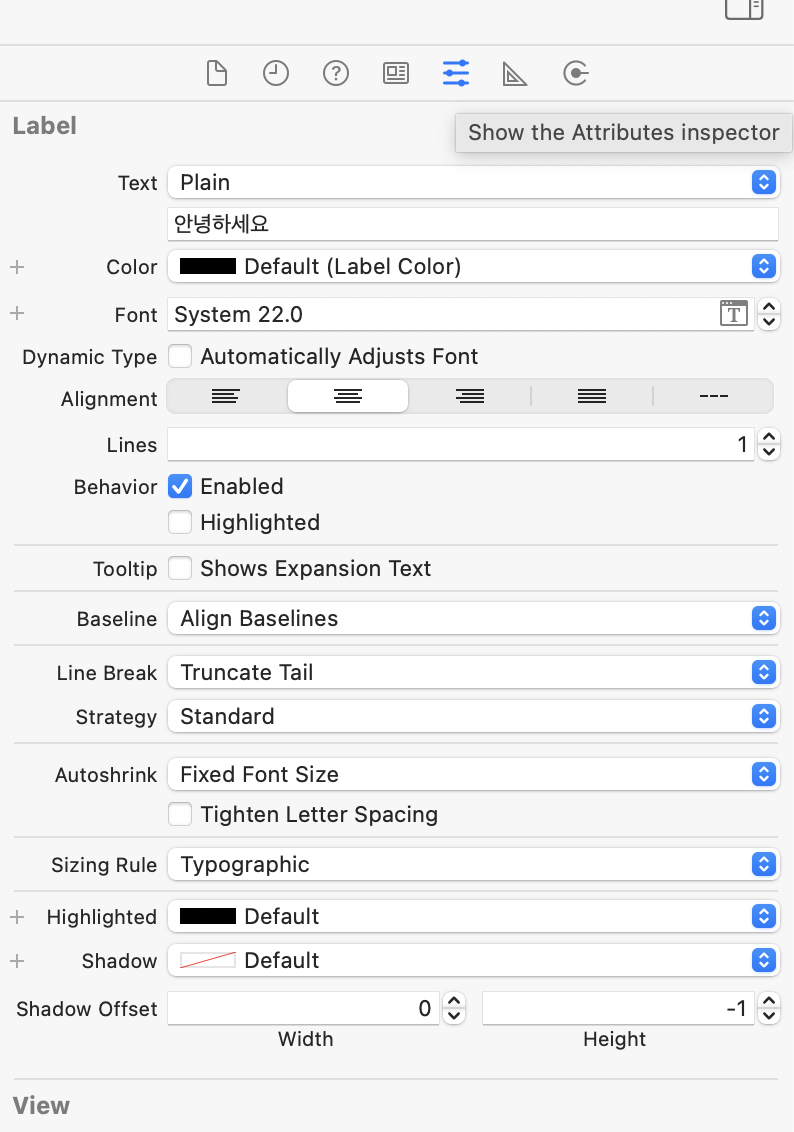Open the Baseline dropdown Align Baselines
The image size is (794, 1132).
[x=474, y=618]
